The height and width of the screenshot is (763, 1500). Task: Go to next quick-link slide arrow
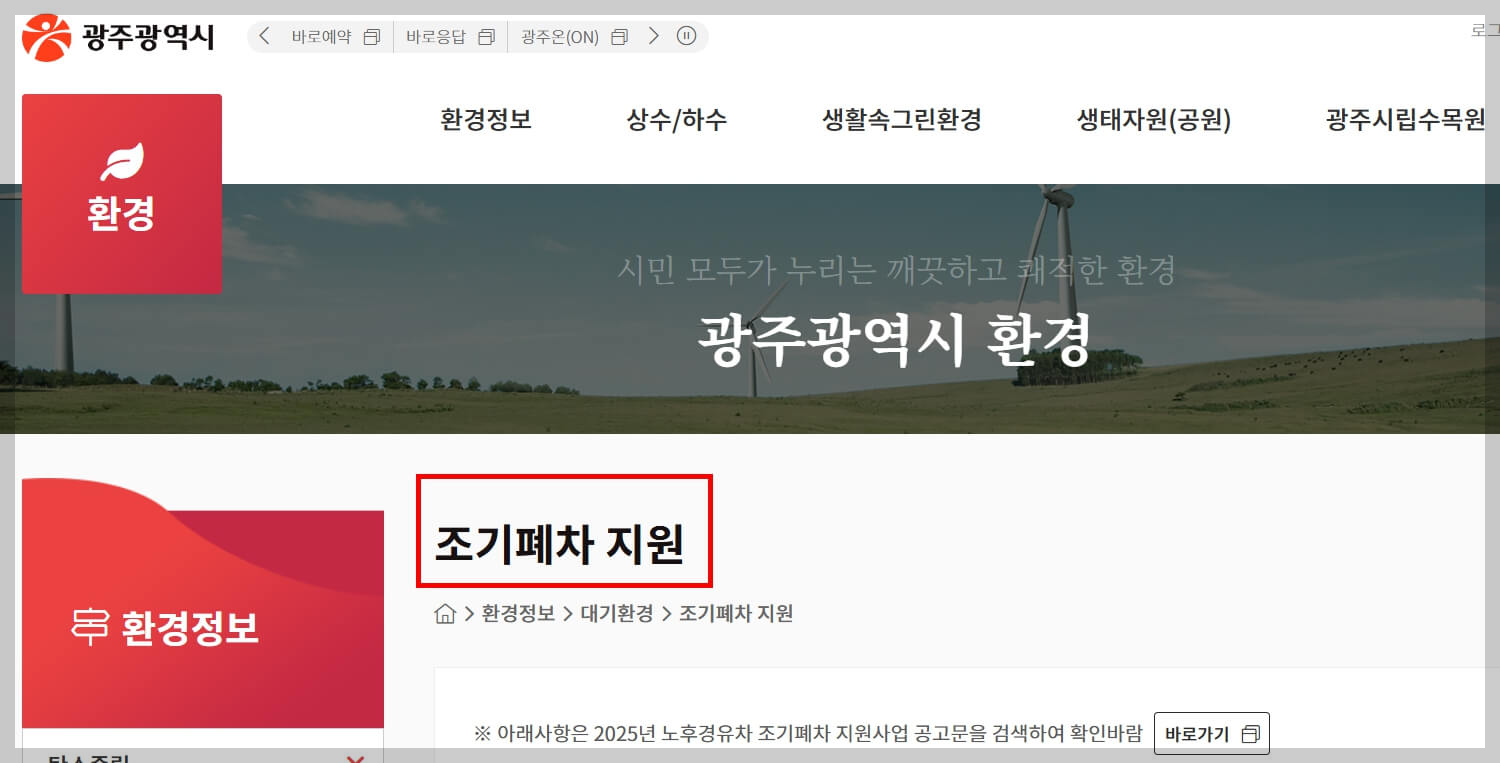(x=654, y=37)
